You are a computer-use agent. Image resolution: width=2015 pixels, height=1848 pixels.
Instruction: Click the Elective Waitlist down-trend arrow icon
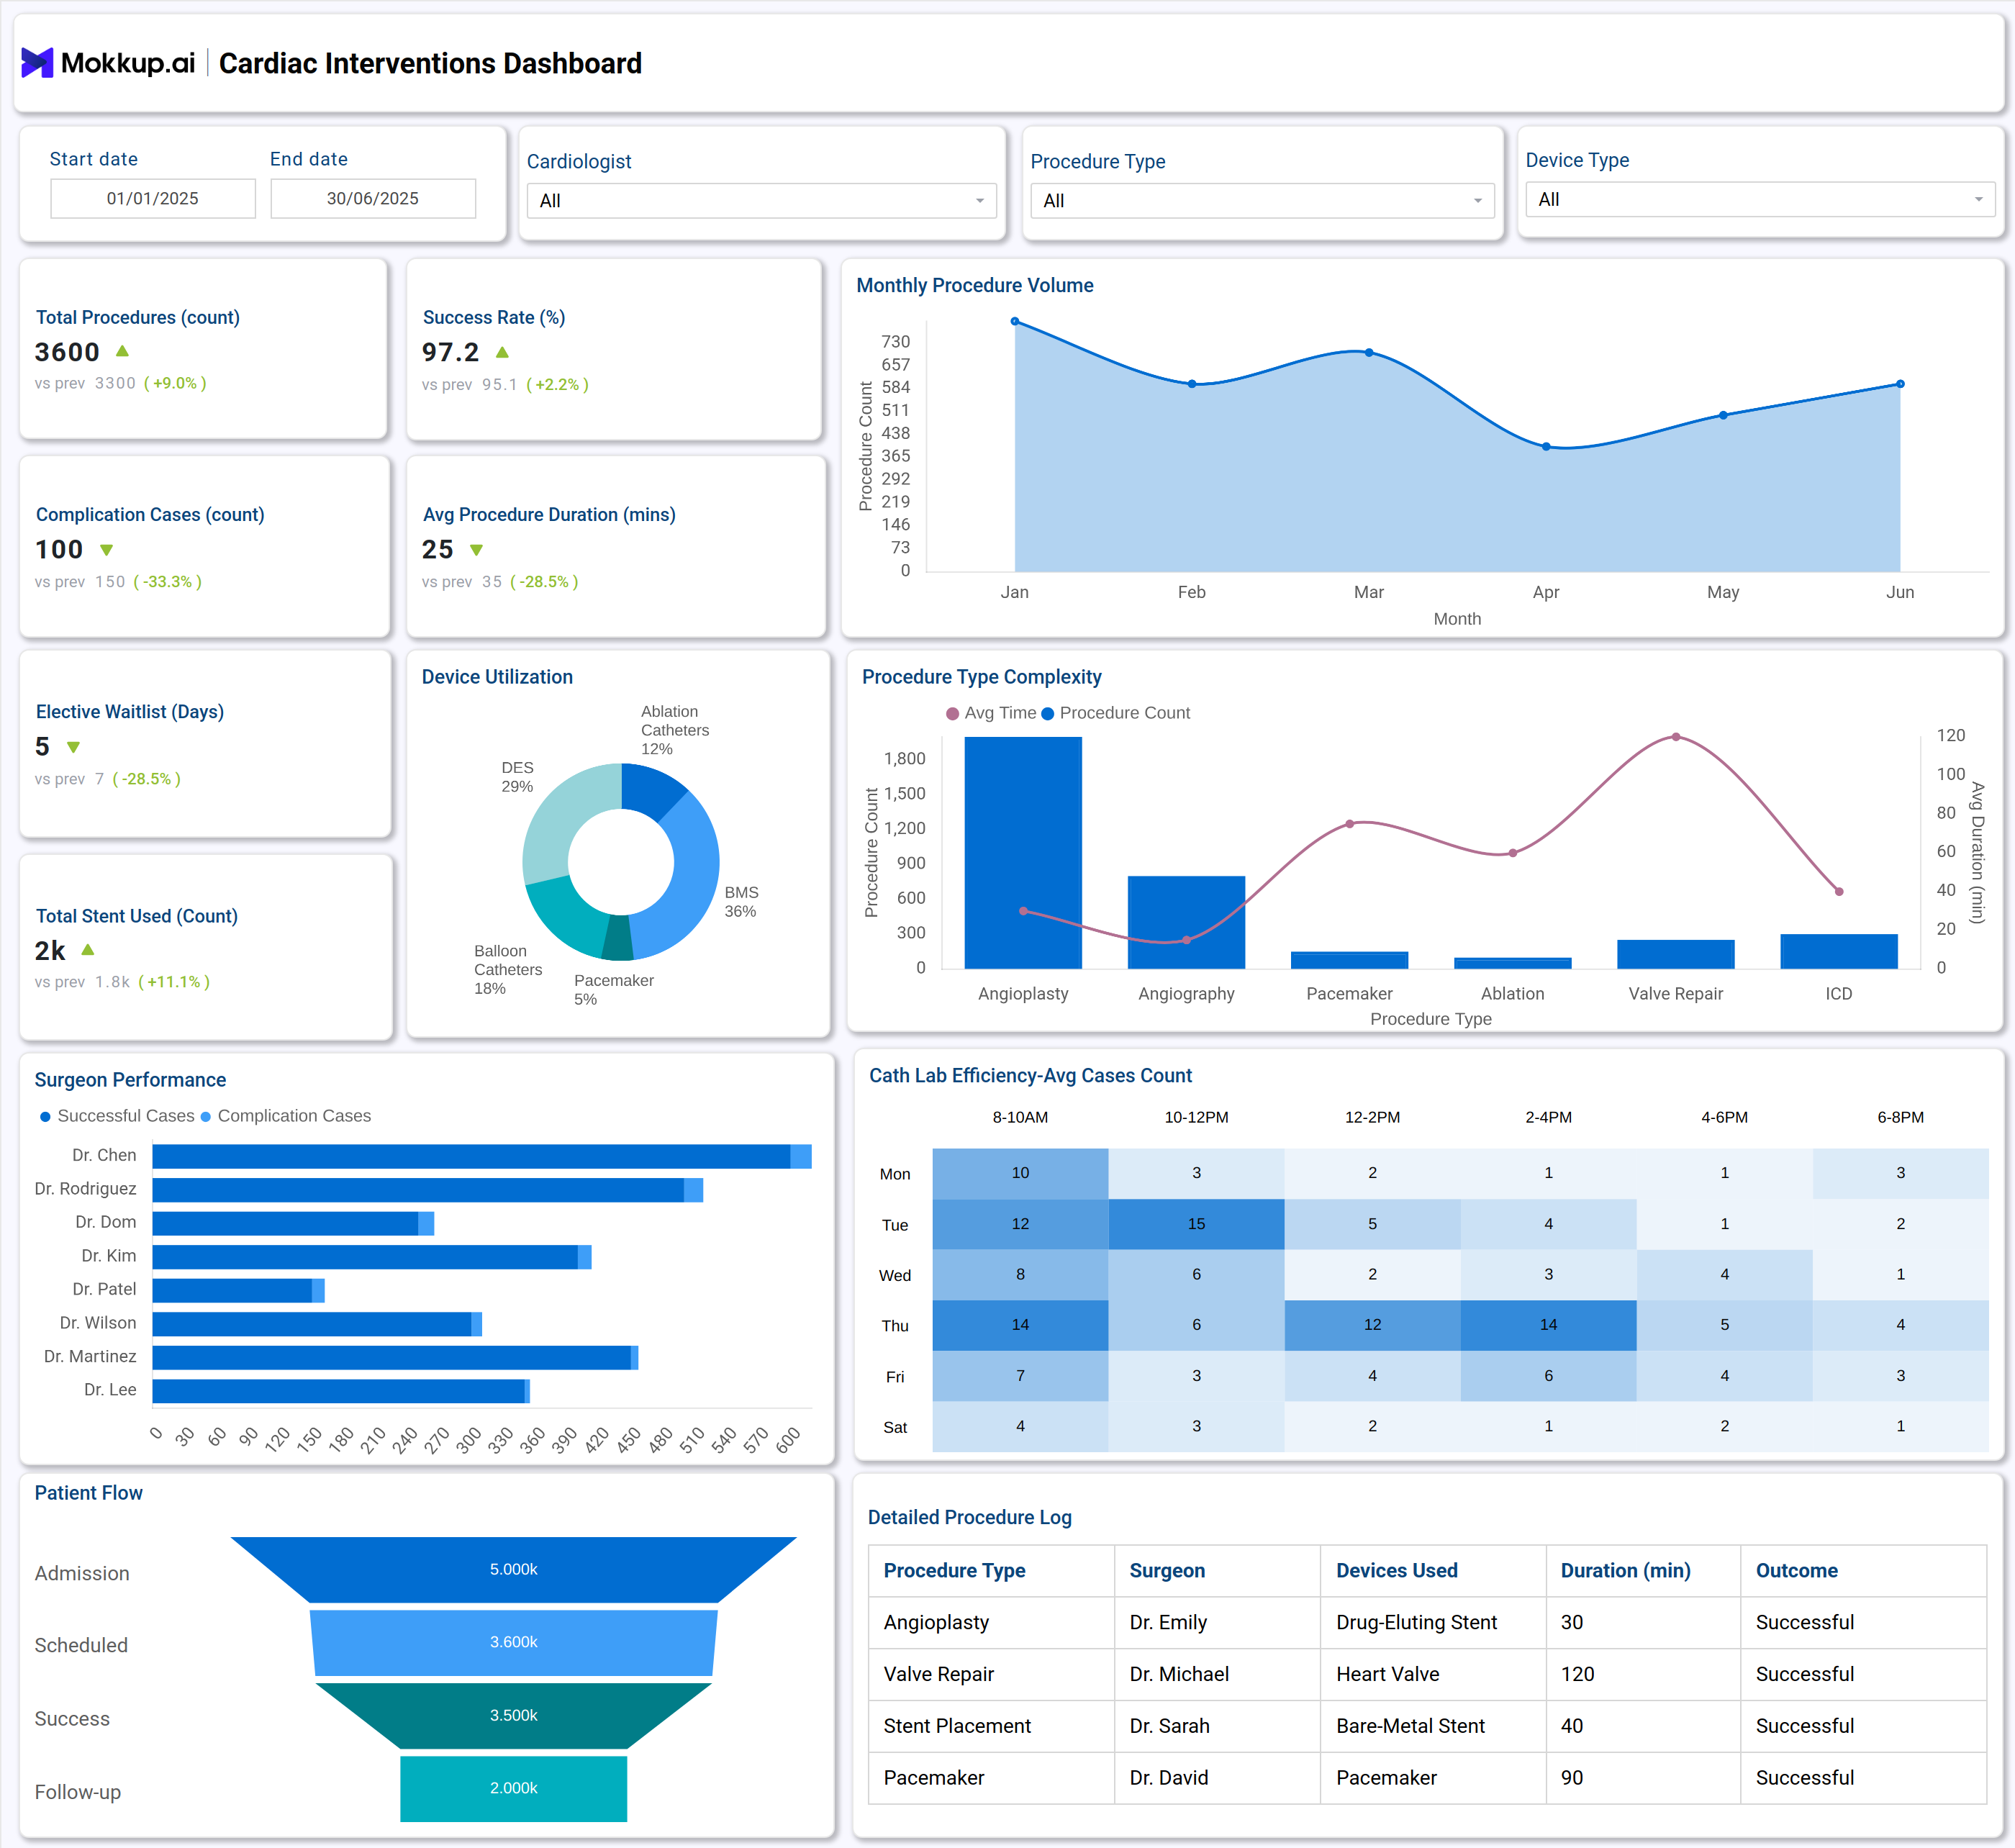pos(73,747)
